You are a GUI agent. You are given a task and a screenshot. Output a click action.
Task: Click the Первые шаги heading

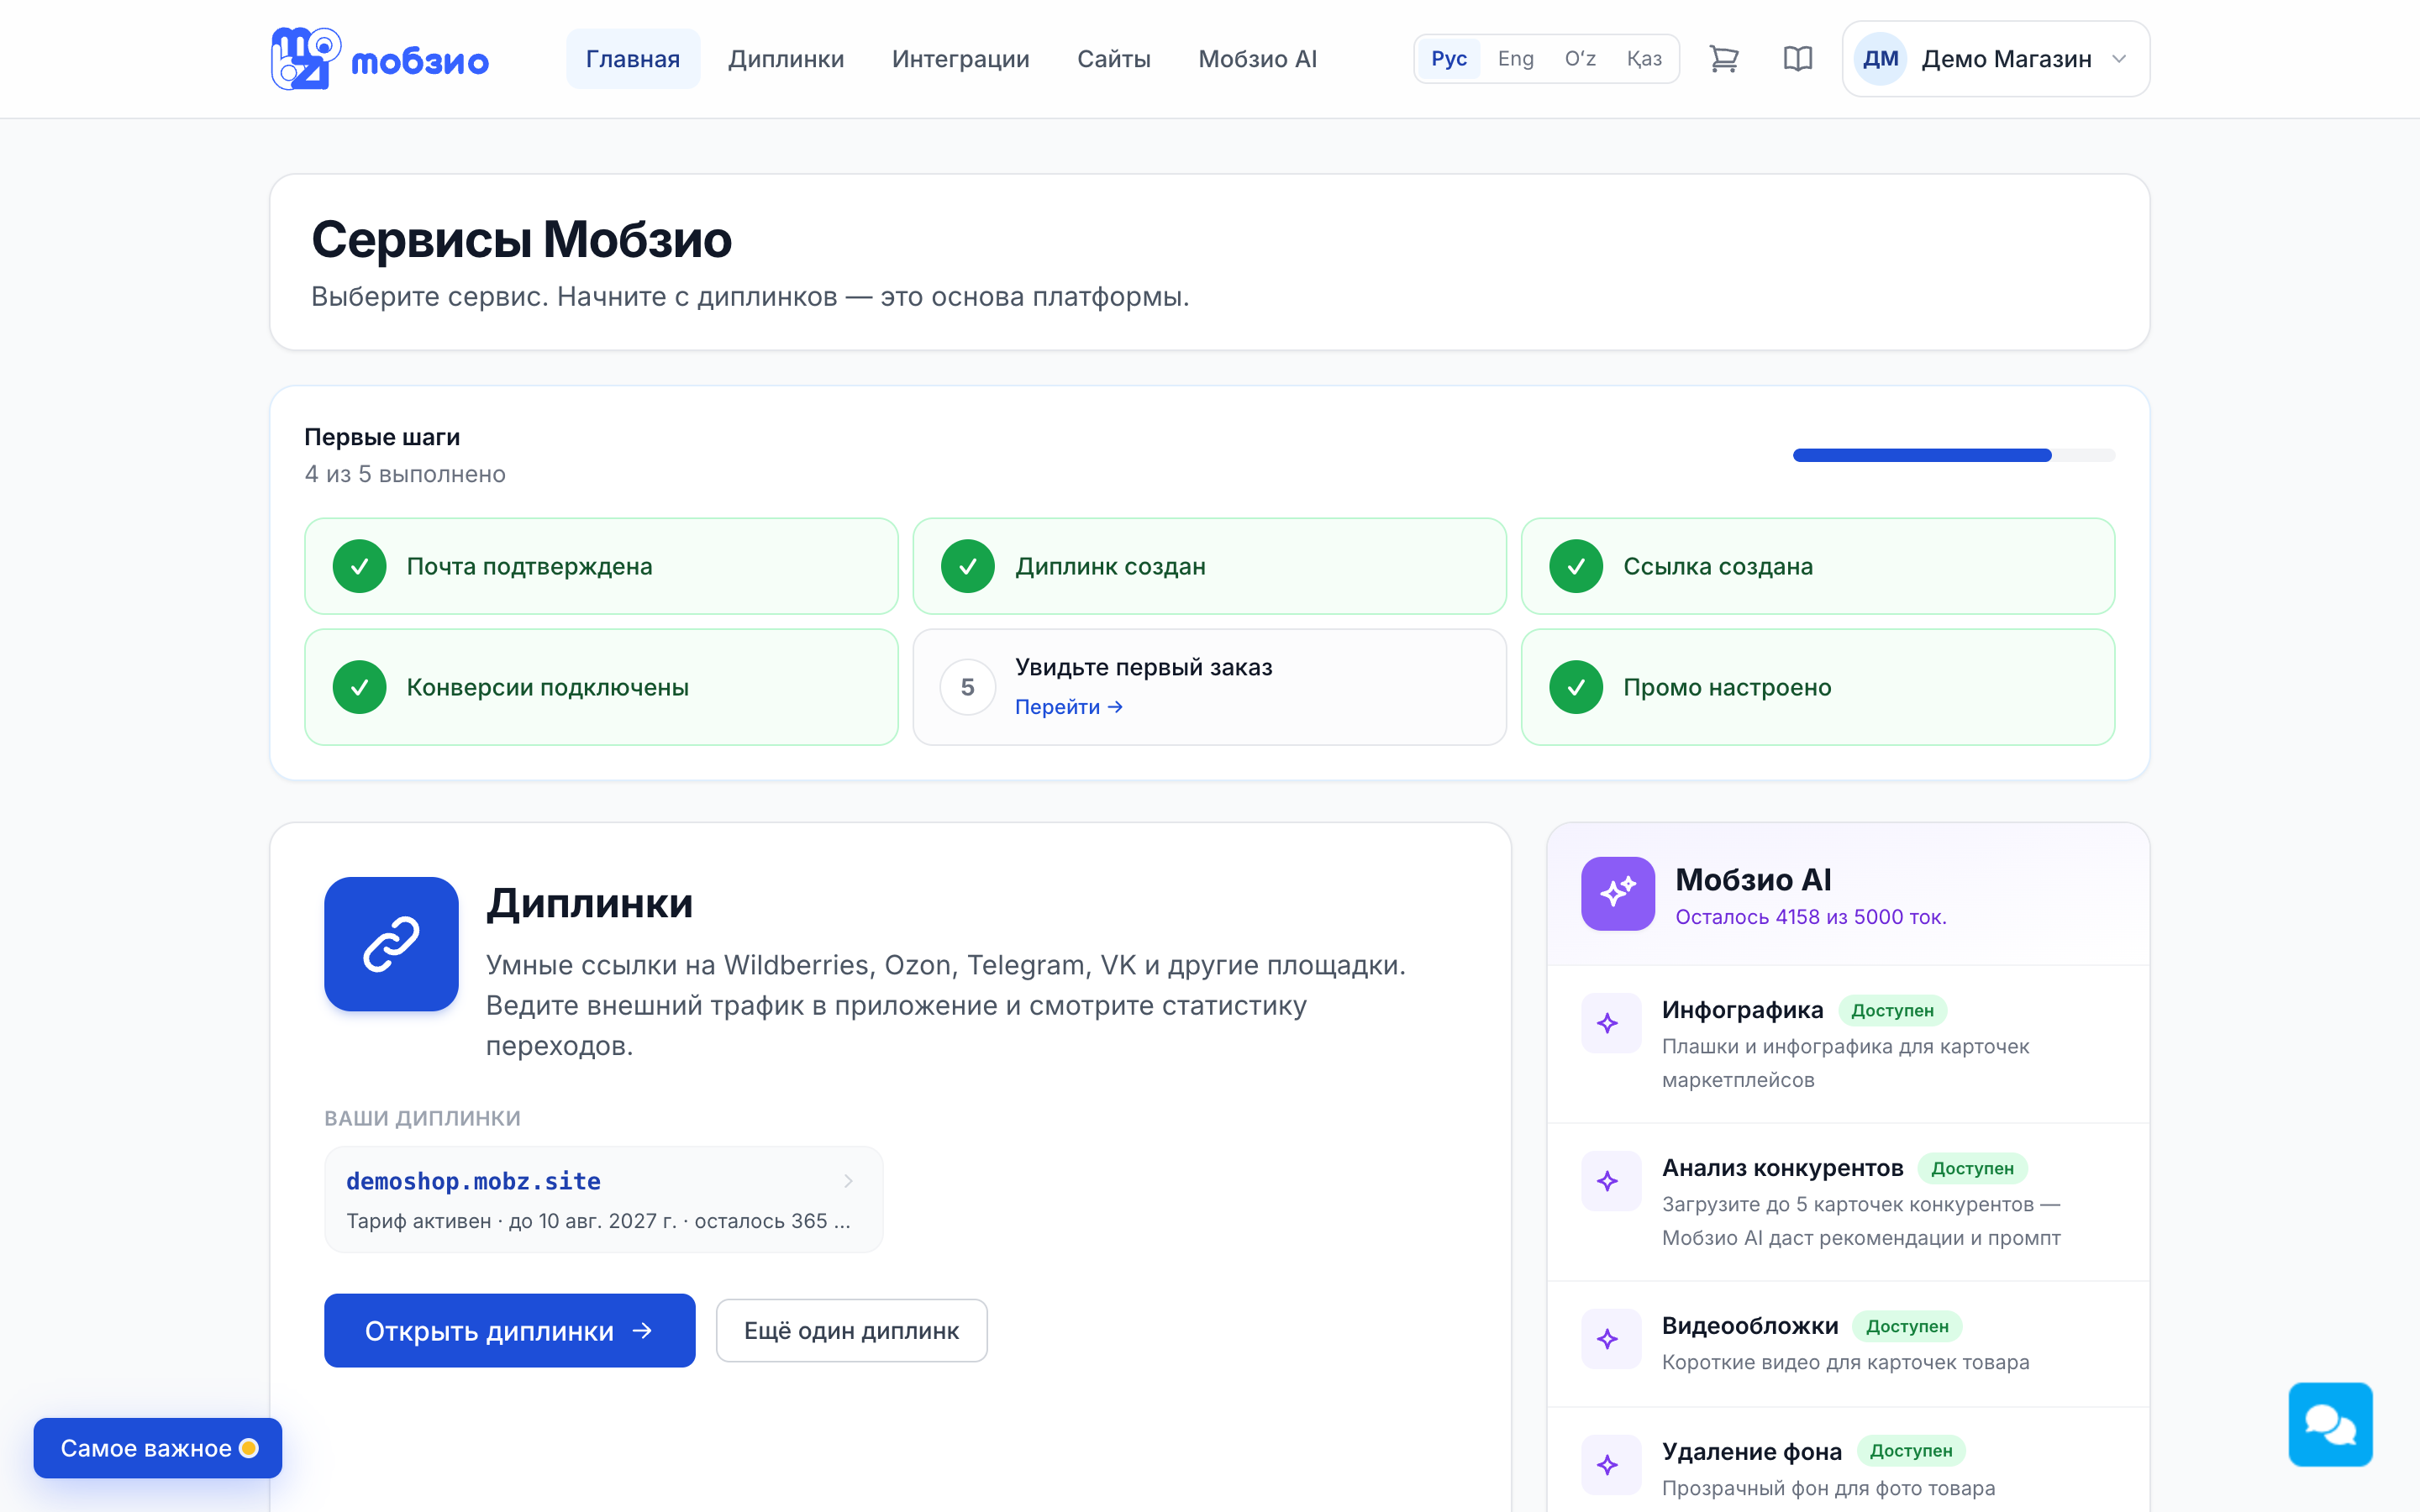[x=382, y=437]
